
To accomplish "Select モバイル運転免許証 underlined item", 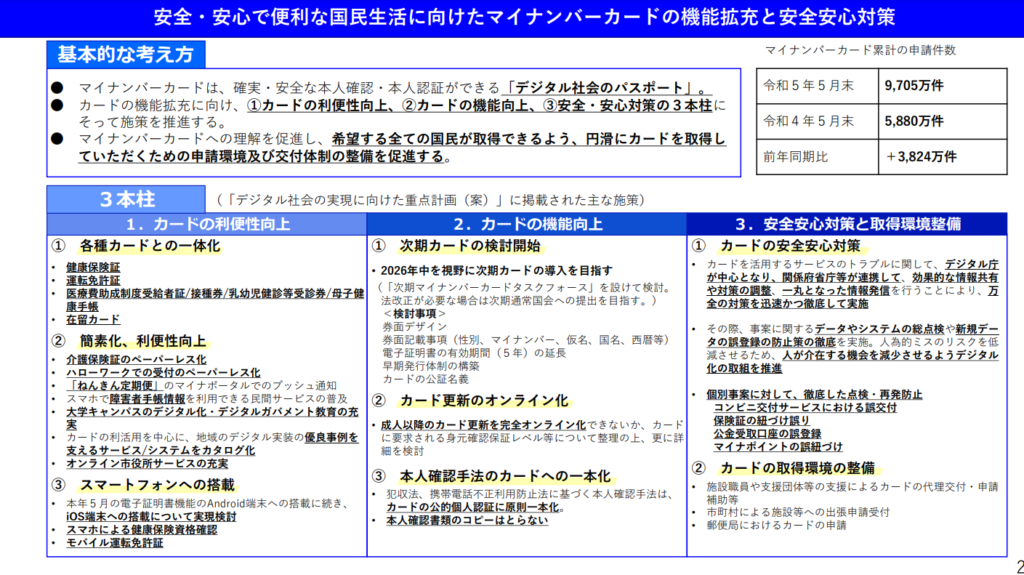I will tap(114, 542).
